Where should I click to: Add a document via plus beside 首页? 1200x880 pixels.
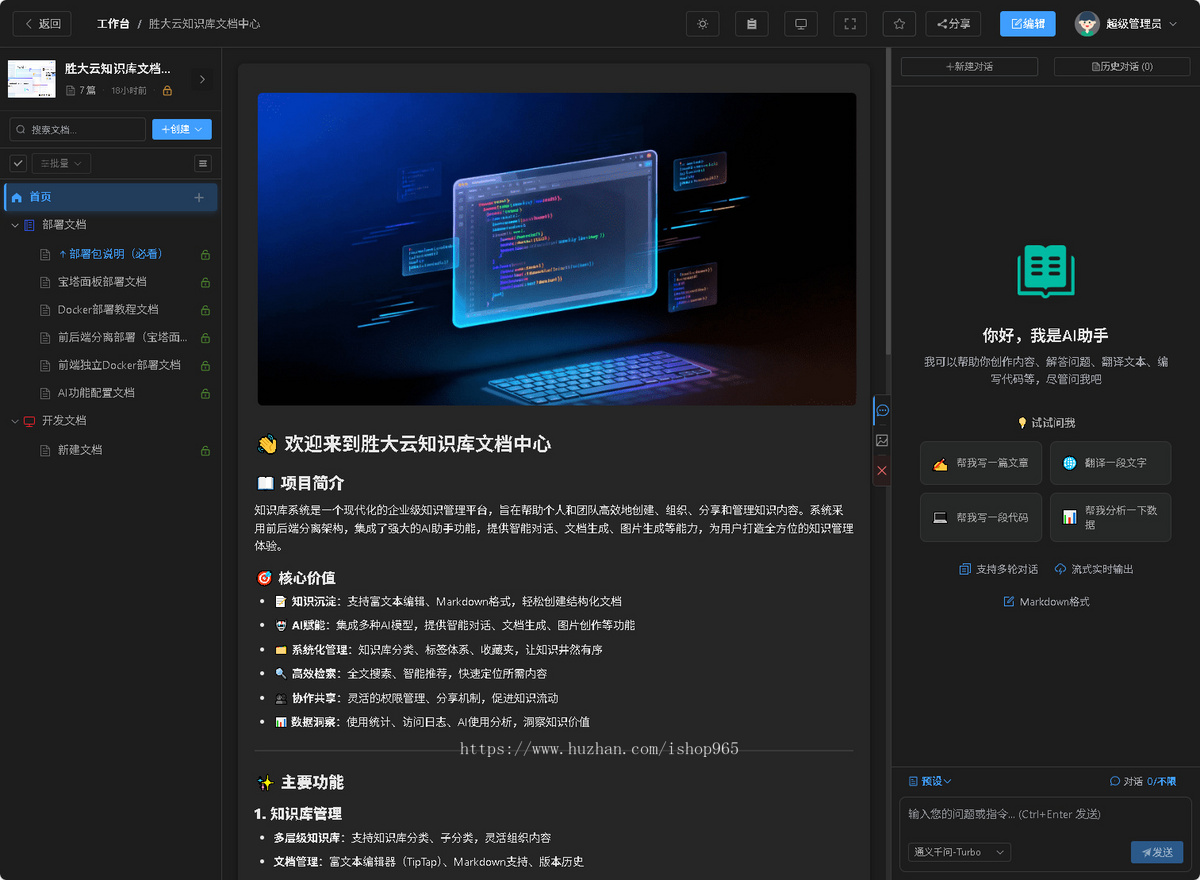198,197
